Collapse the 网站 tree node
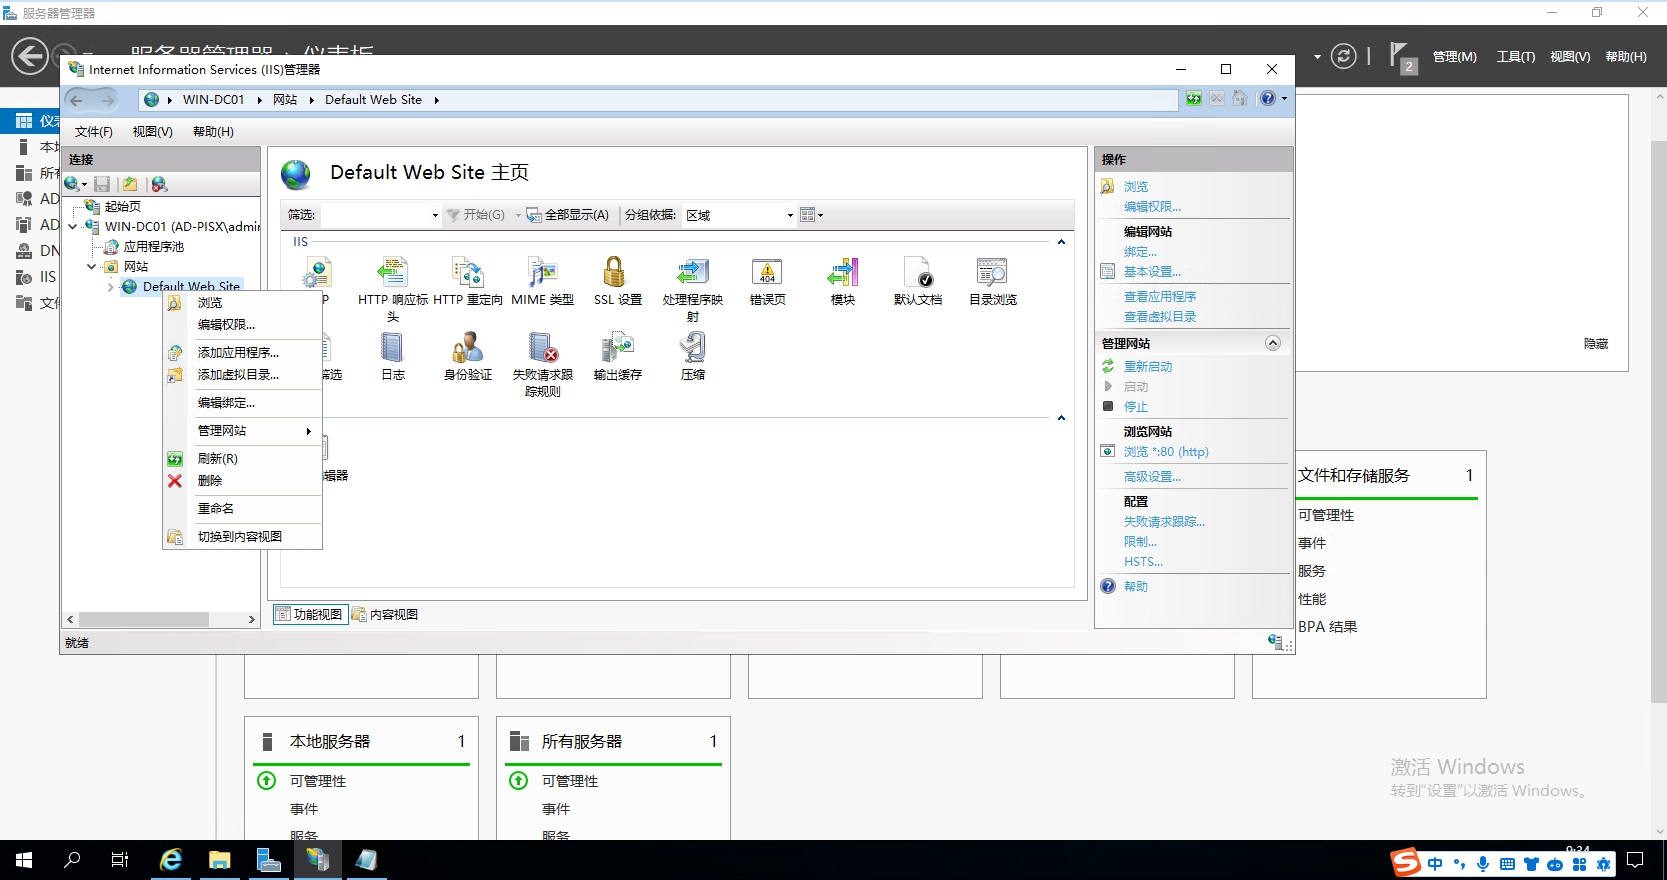 [91, 267]
